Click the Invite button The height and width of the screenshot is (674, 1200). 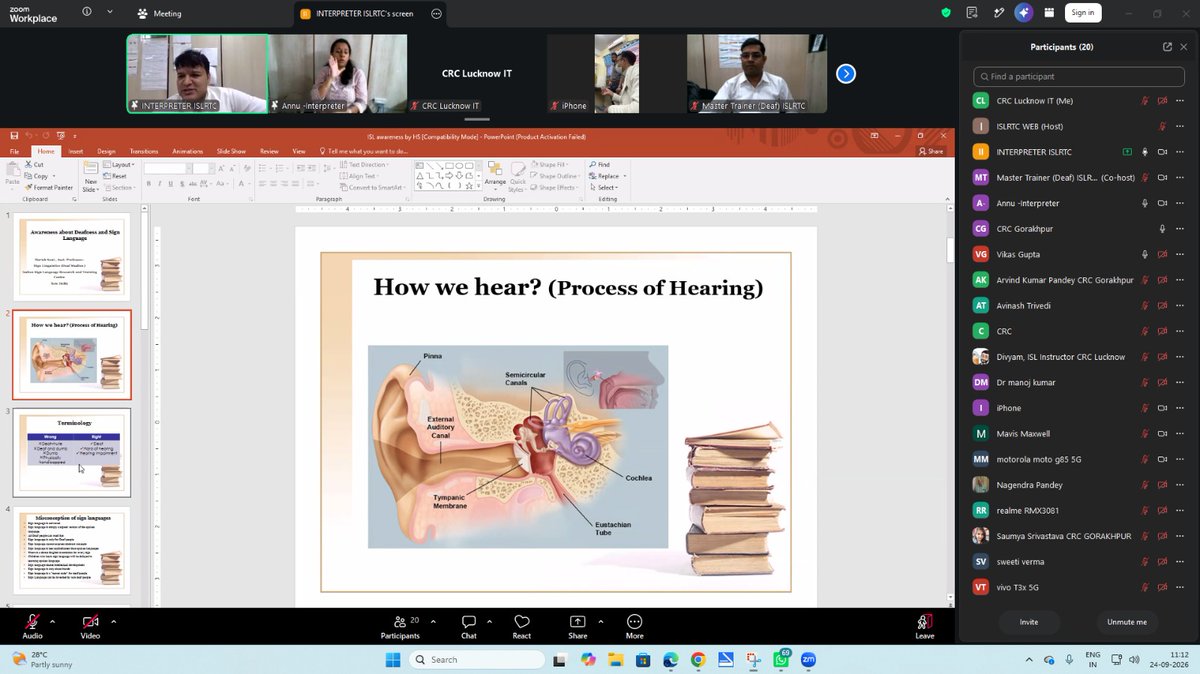point(1028,622)
